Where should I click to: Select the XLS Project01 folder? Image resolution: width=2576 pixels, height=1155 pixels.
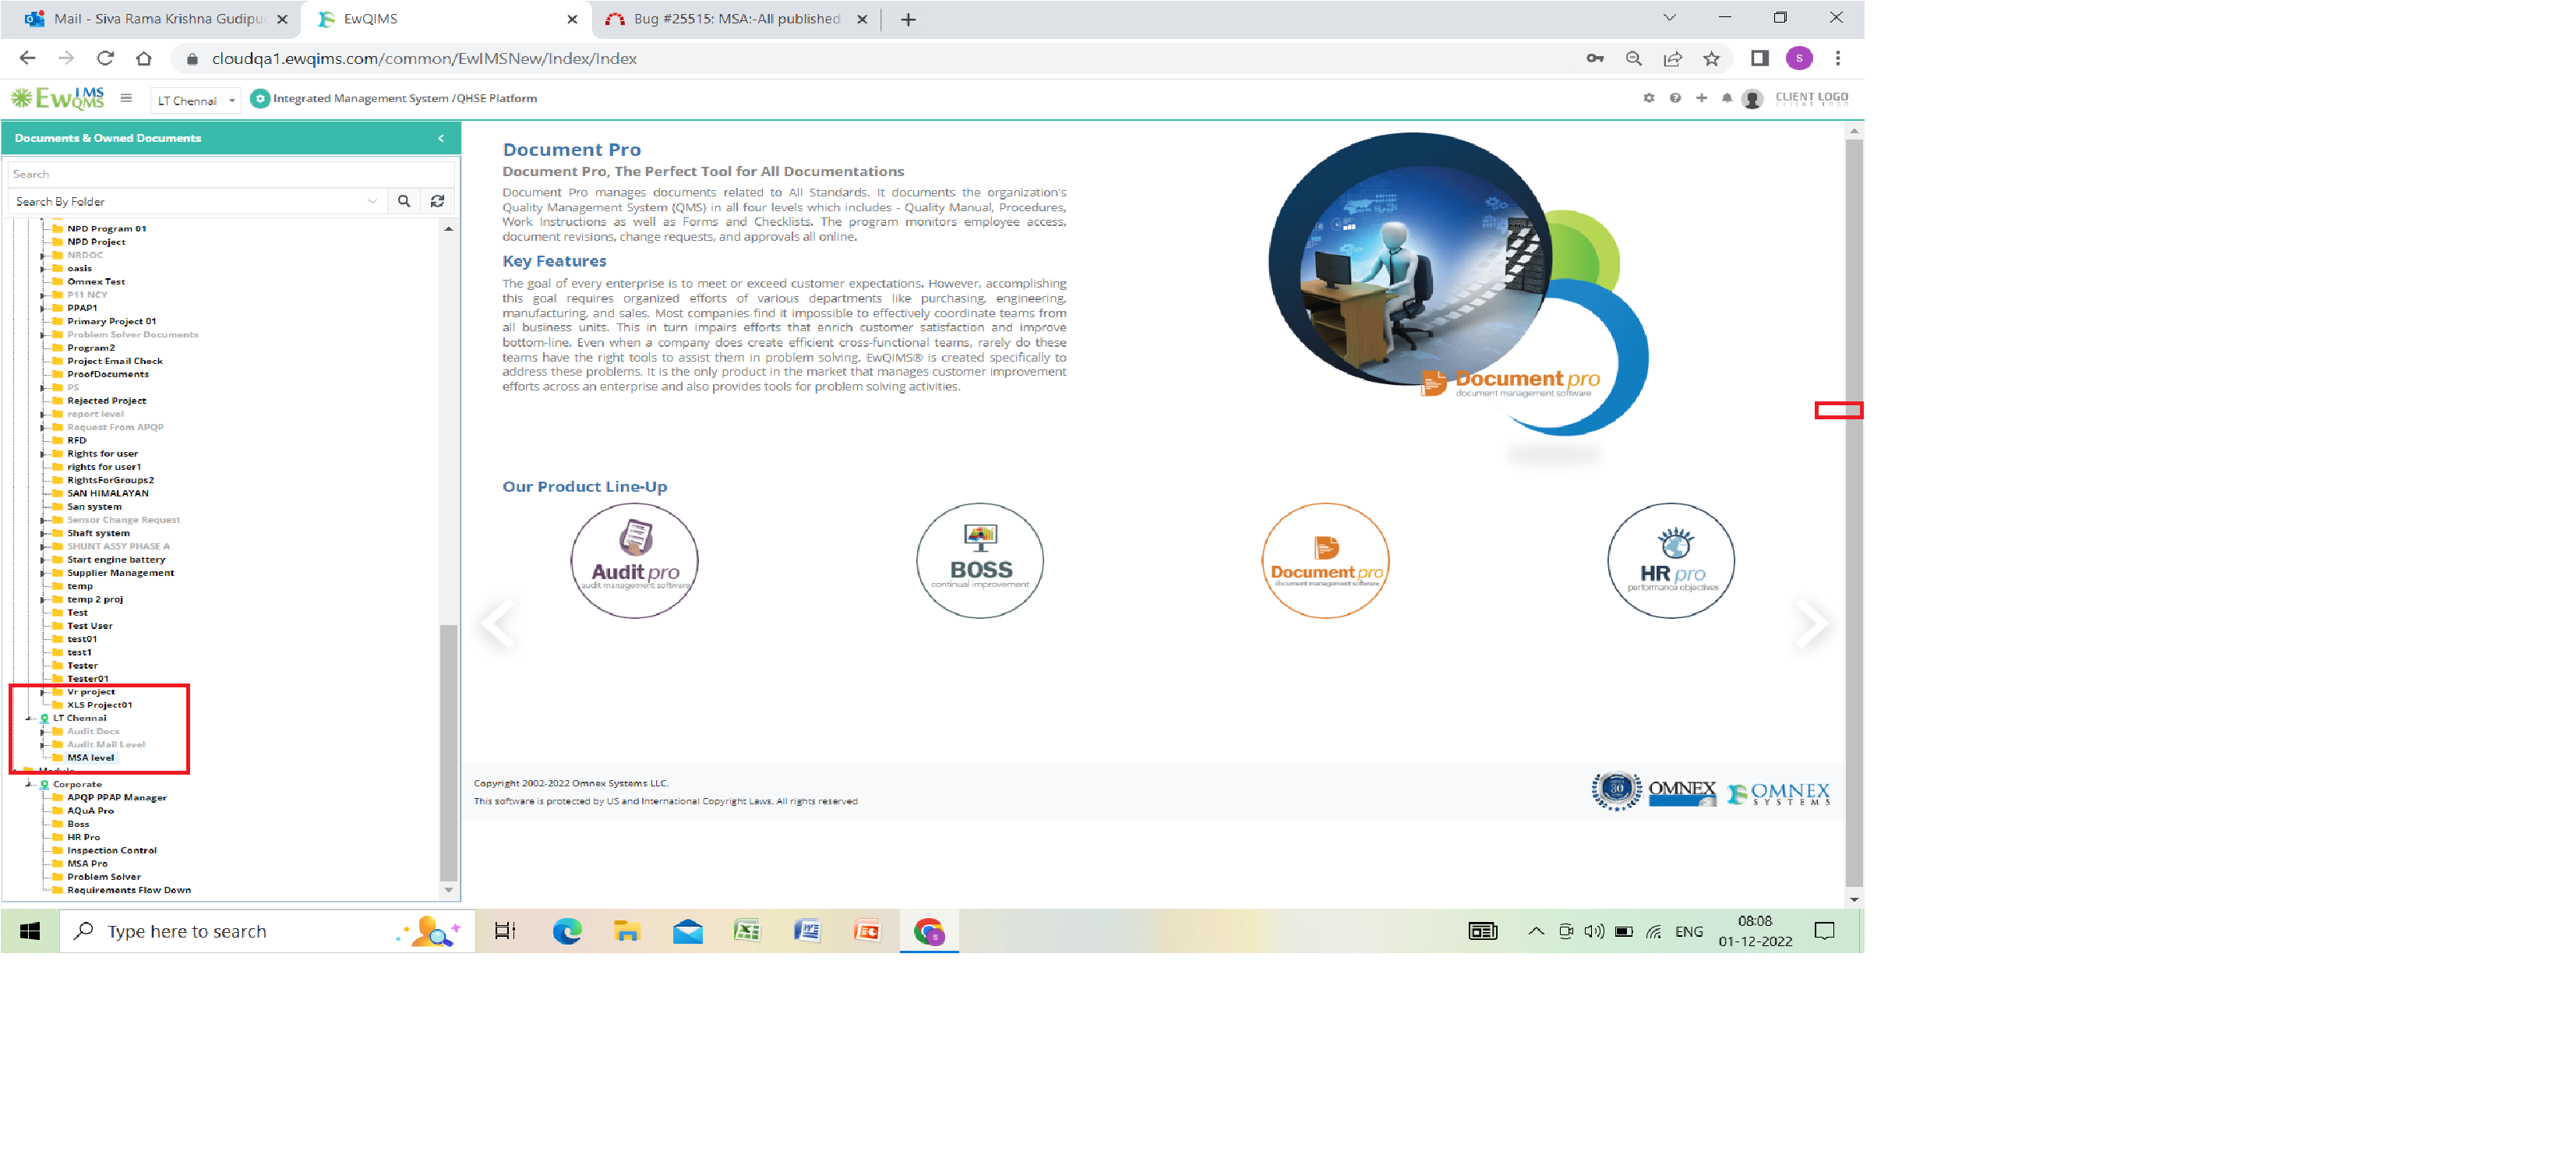click(x=99, y=705)
